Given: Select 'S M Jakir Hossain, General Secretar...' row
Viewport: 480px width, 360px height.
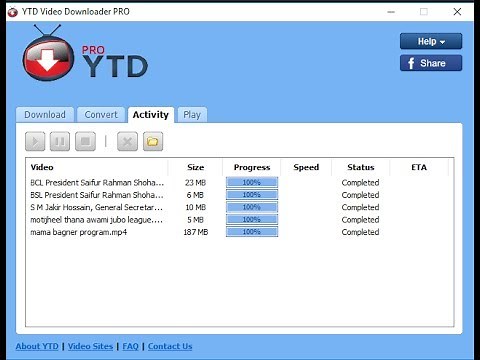Looking at the screenshot, I should [239, 207].
